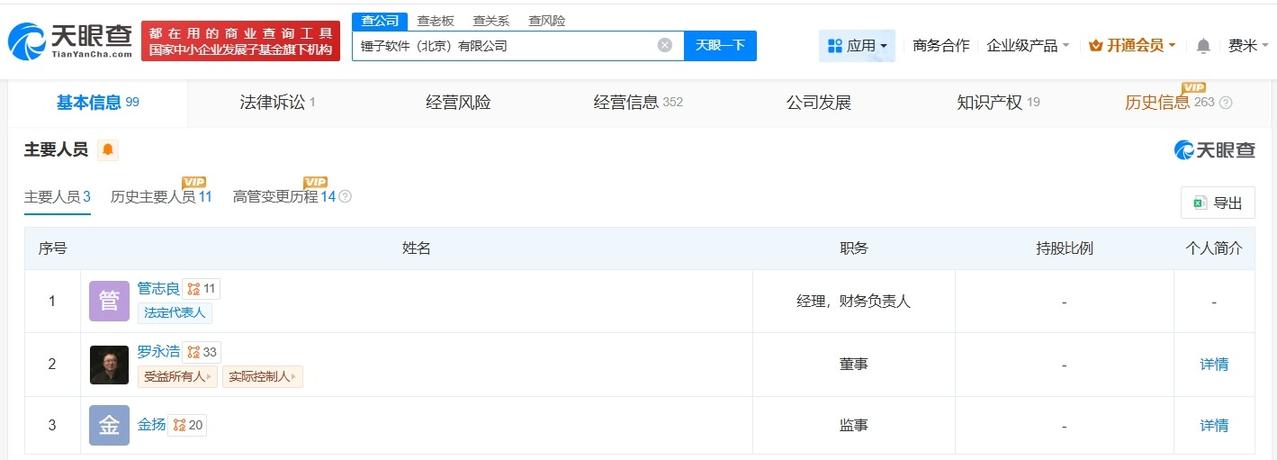
Task: Clear the search box with X icon
Action: tap(665, 45)
